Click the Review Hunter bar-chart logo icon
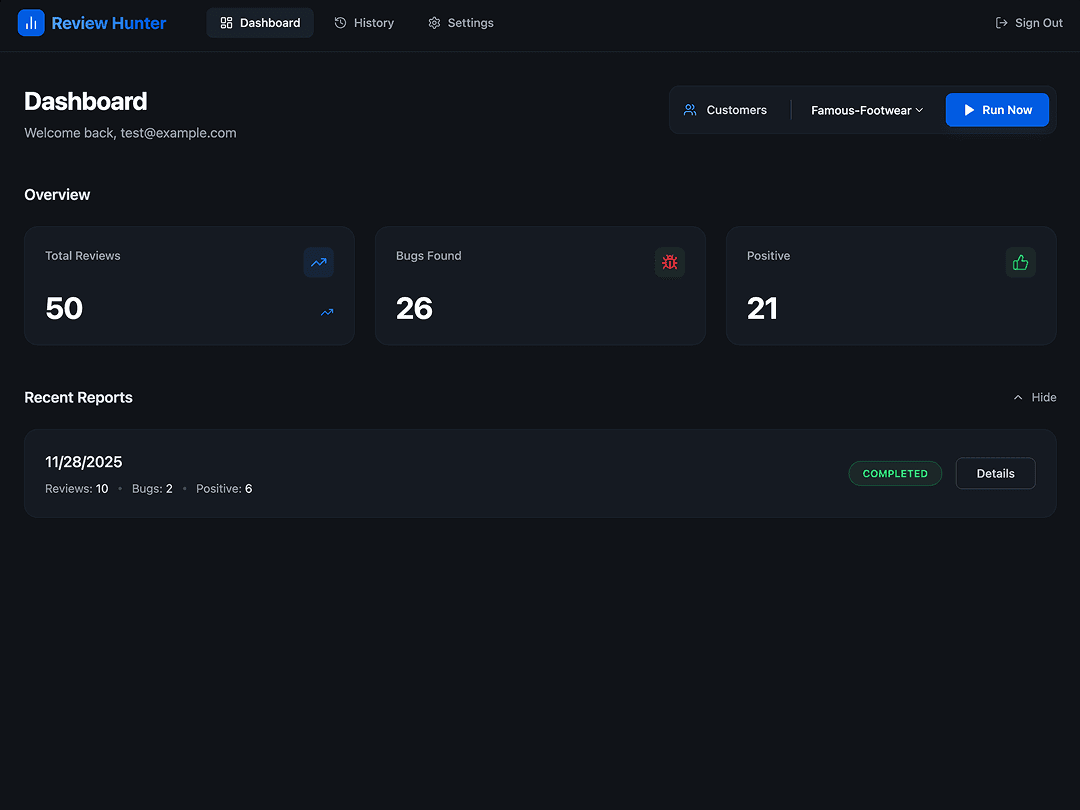This screenshot has width=1080, height=810. tap(31, 23)
